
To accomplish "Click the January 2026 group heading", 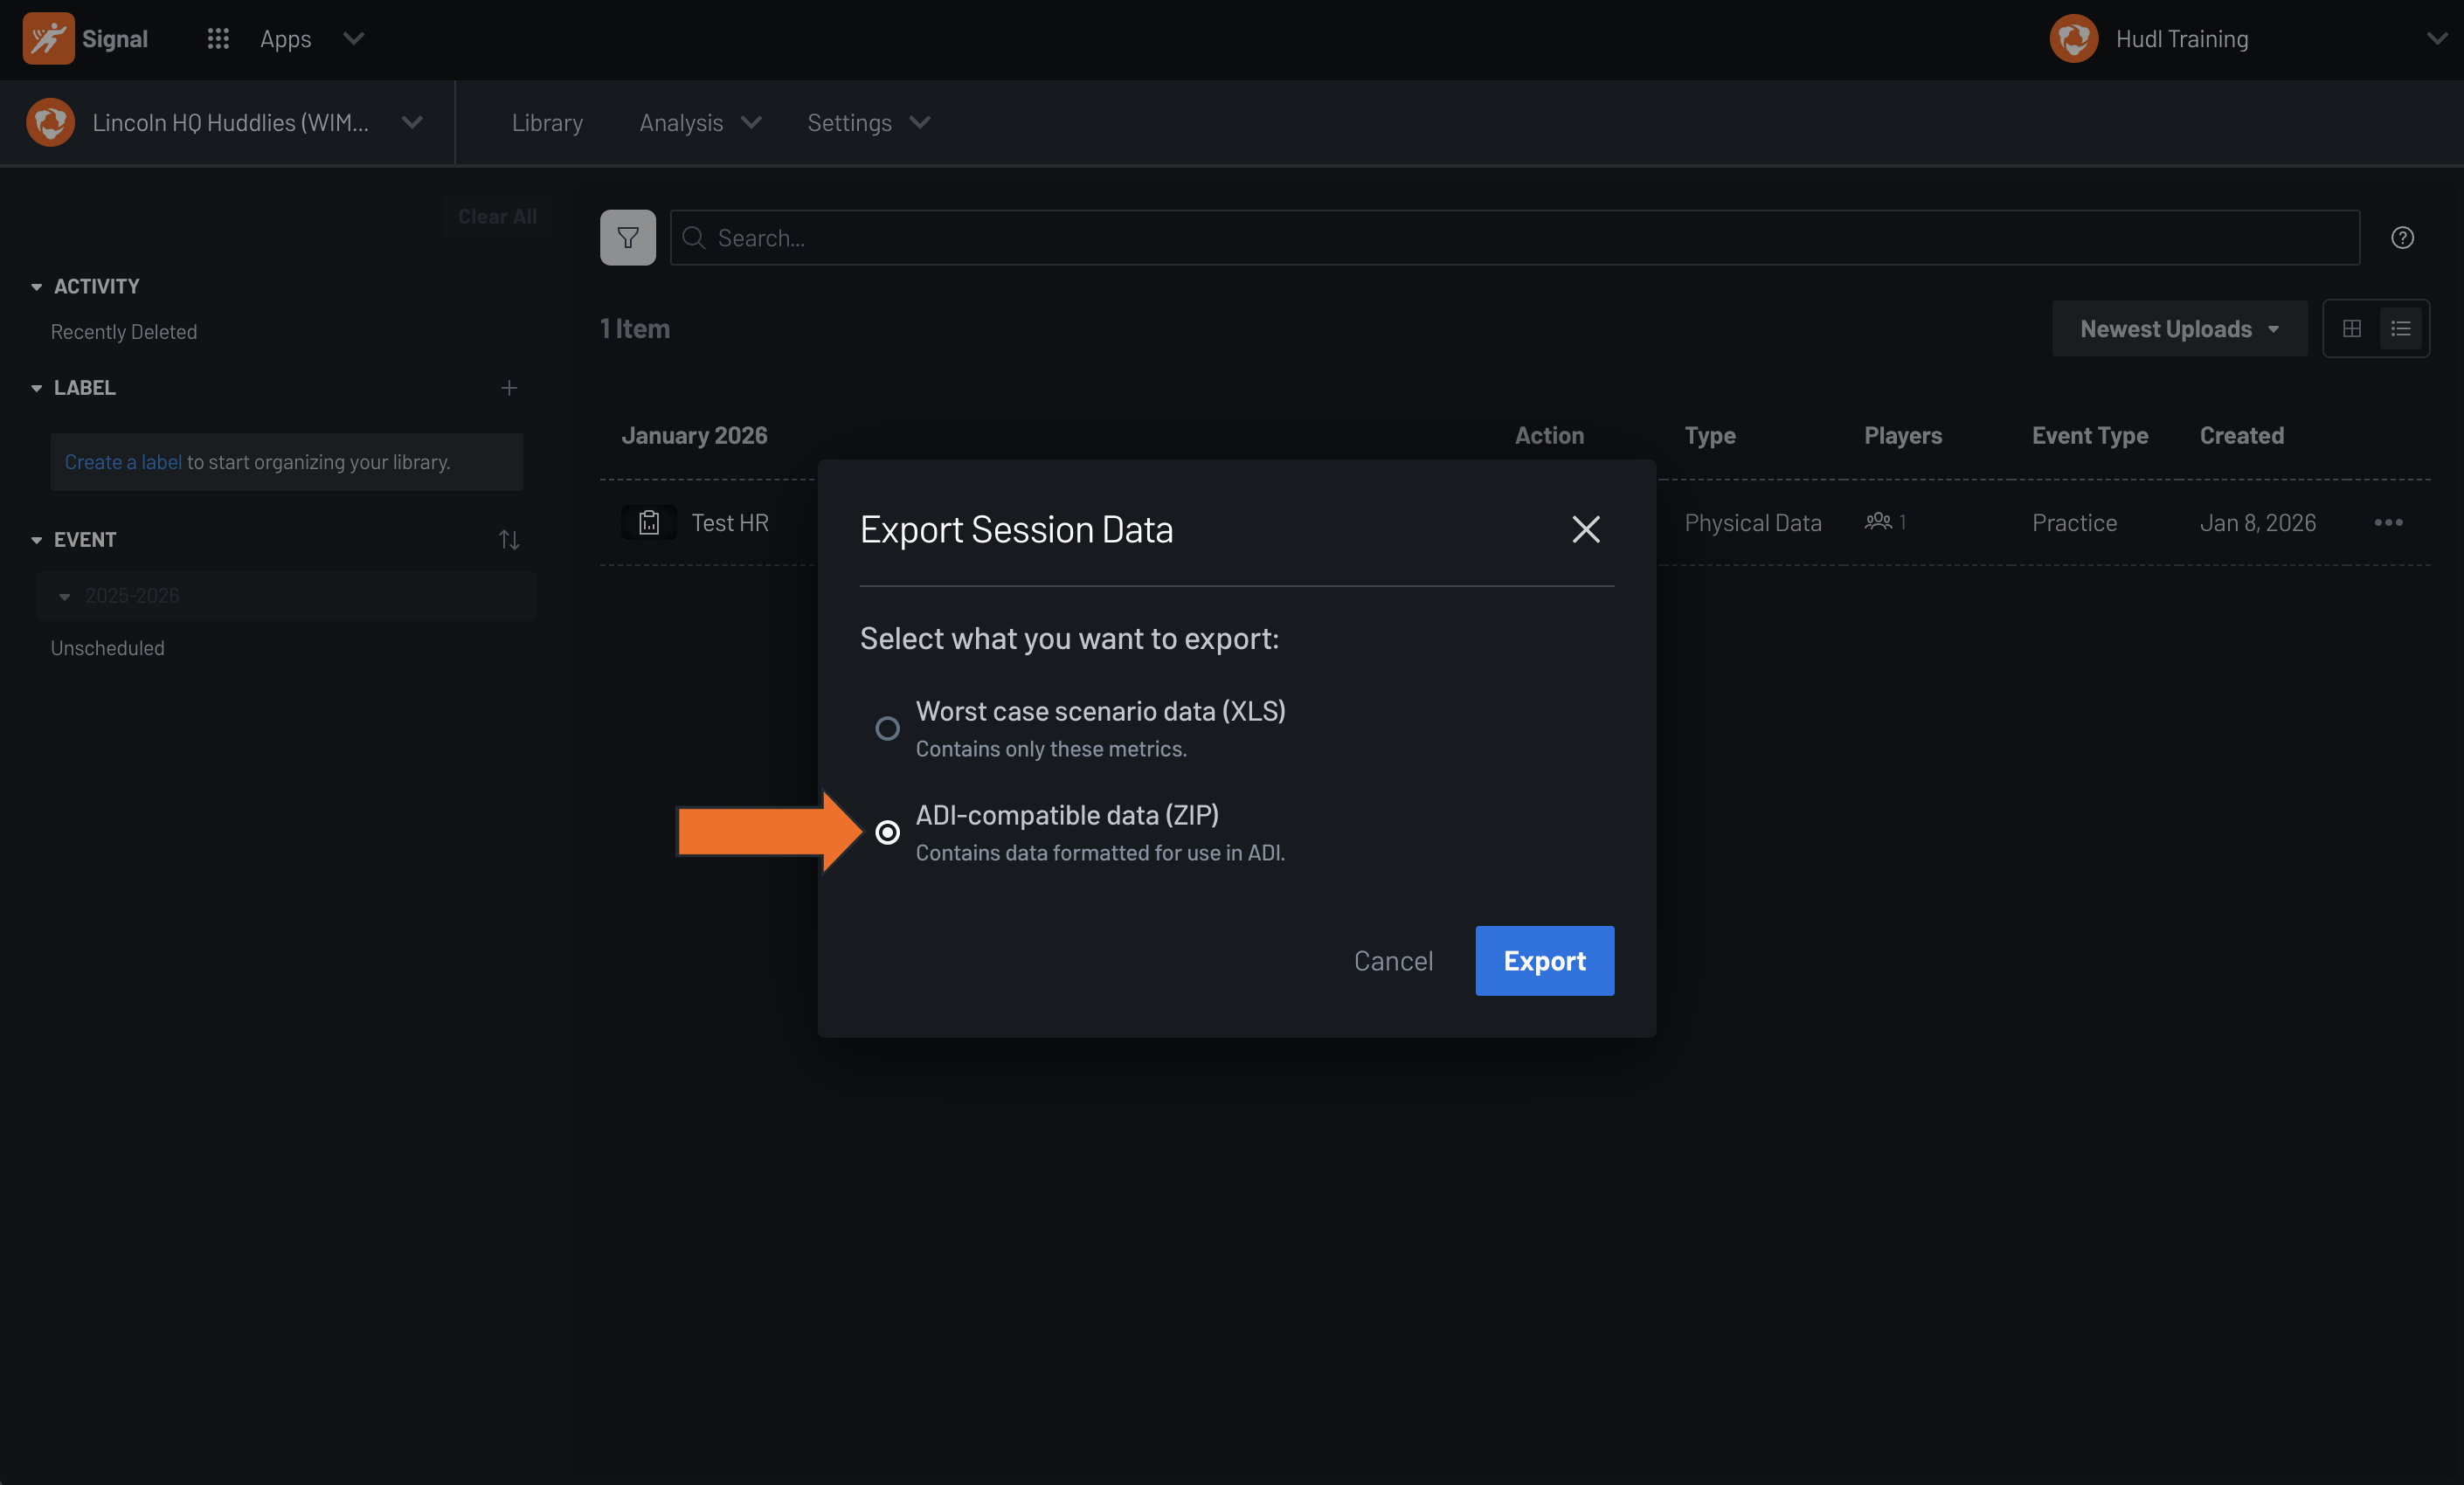I will click(x=694, y=435).
